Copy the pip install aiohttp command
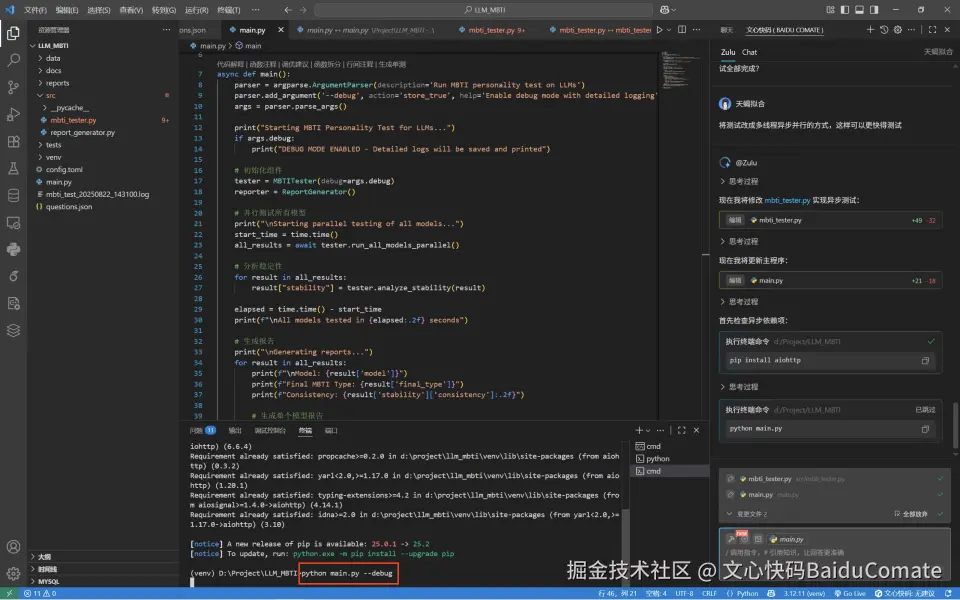 pyautogui.click(x=925, y=360)
